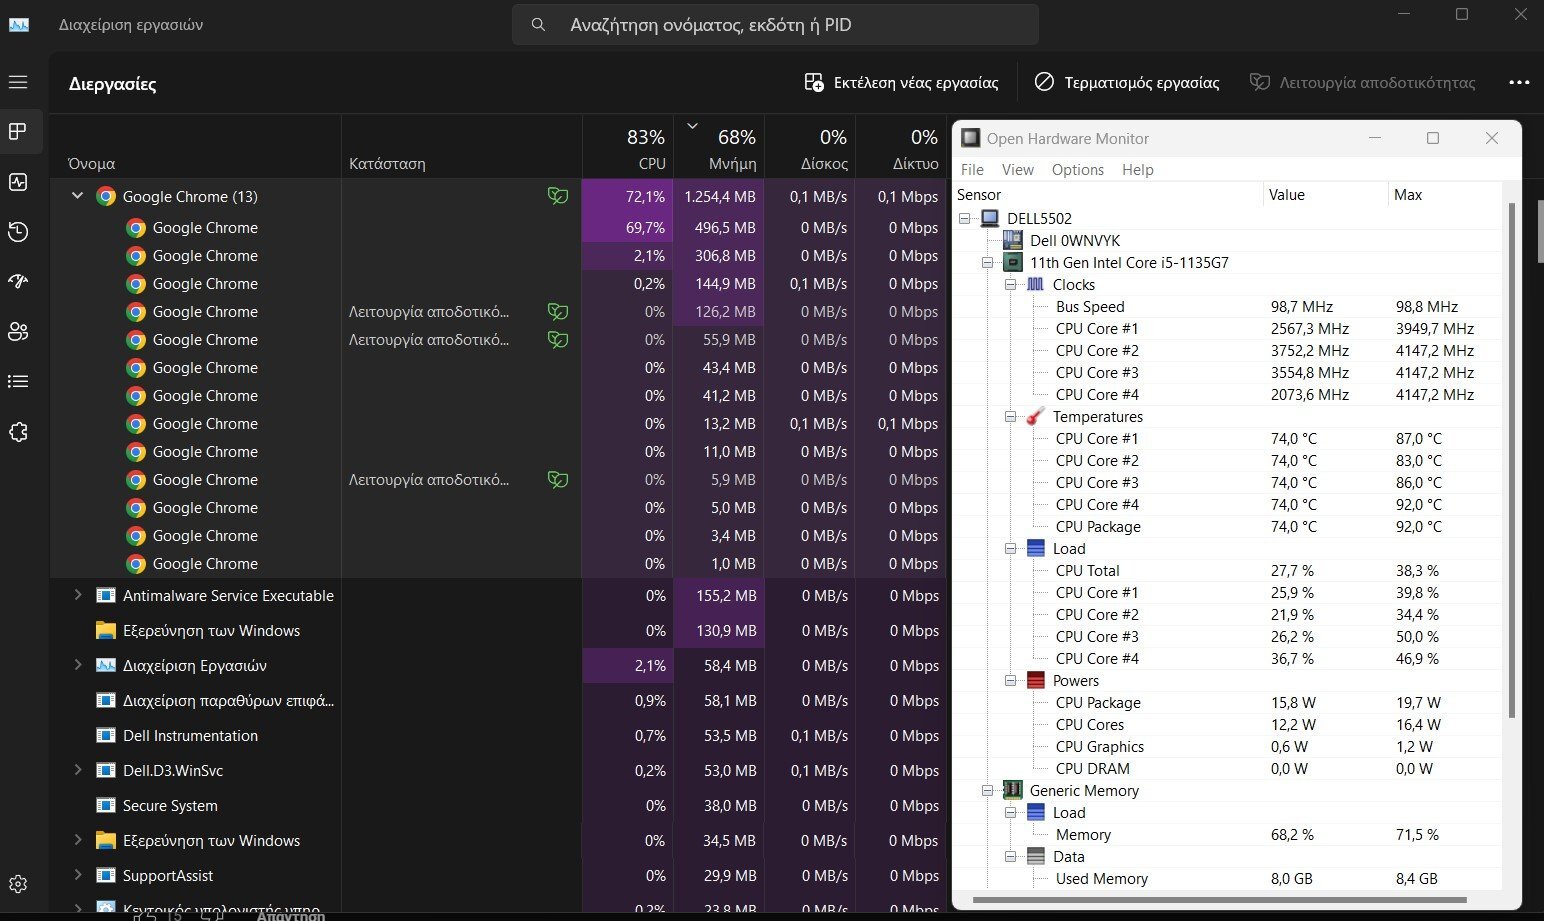The image size is (1544, 921).
Task: Click the Max column header in Hardware Monitor
Action: point(1445,195)
